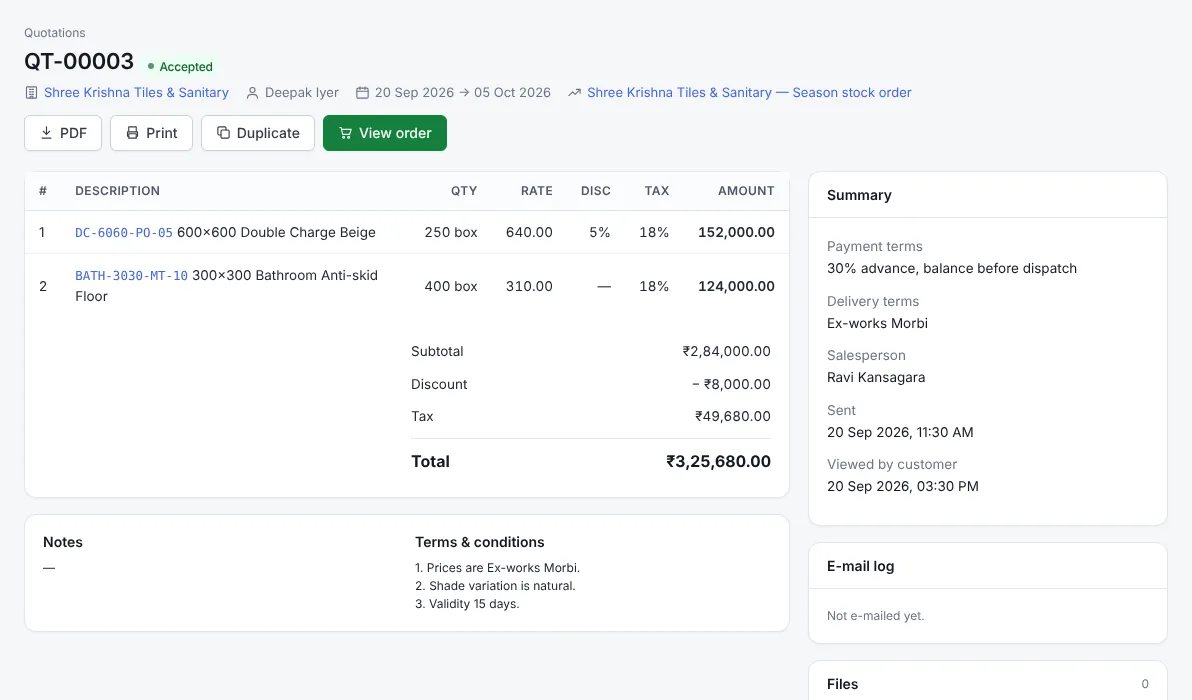Click the subtotal value ₹2,84,000.00
The image size is (1192, 700).
[727, 351]
